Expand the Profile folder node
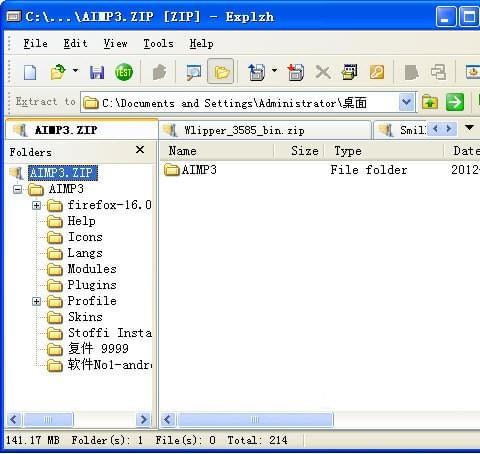The height and width of the screenshot is (454, 480). (x=36, y=301)
